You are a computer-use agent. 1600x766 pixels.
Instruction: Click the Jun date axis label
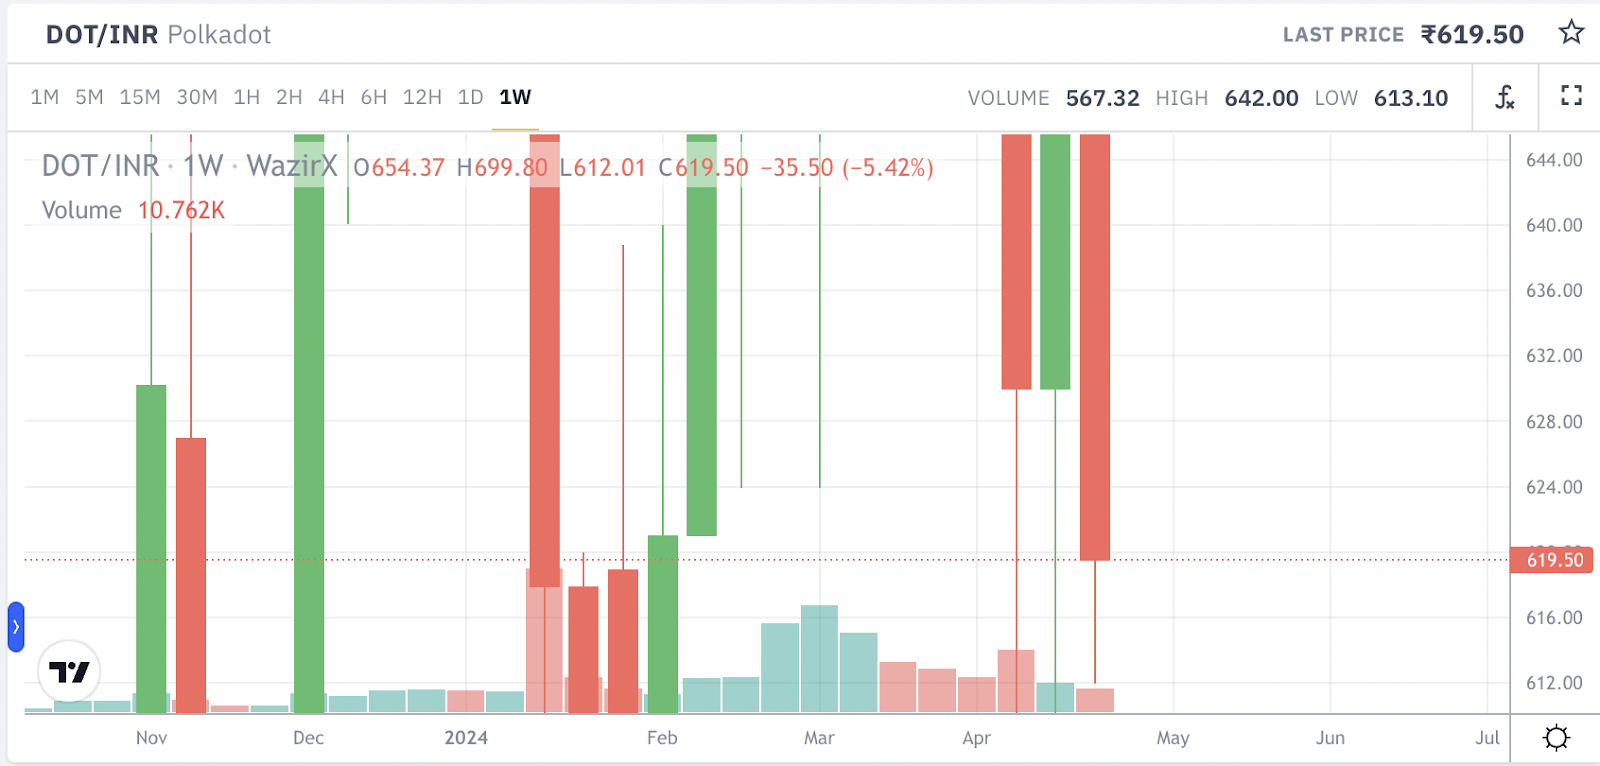(x=1330, y=738)
